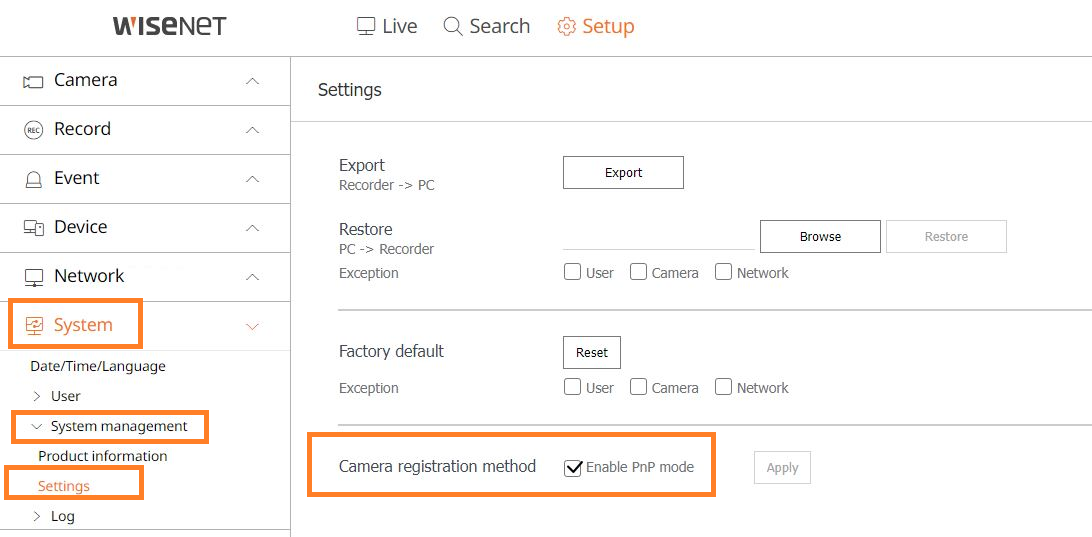Expand the Log submenu arrow
Viewport: 1092px width, 537px height.
(x=38, y=516)
